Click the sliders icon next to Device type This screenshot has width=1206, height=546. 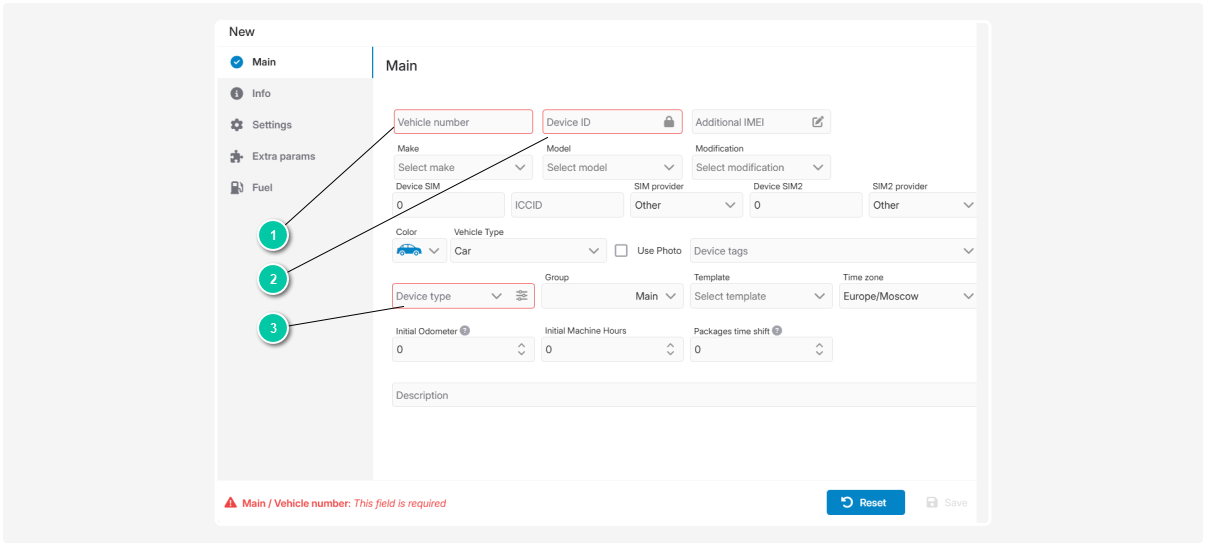pos(521,296)
